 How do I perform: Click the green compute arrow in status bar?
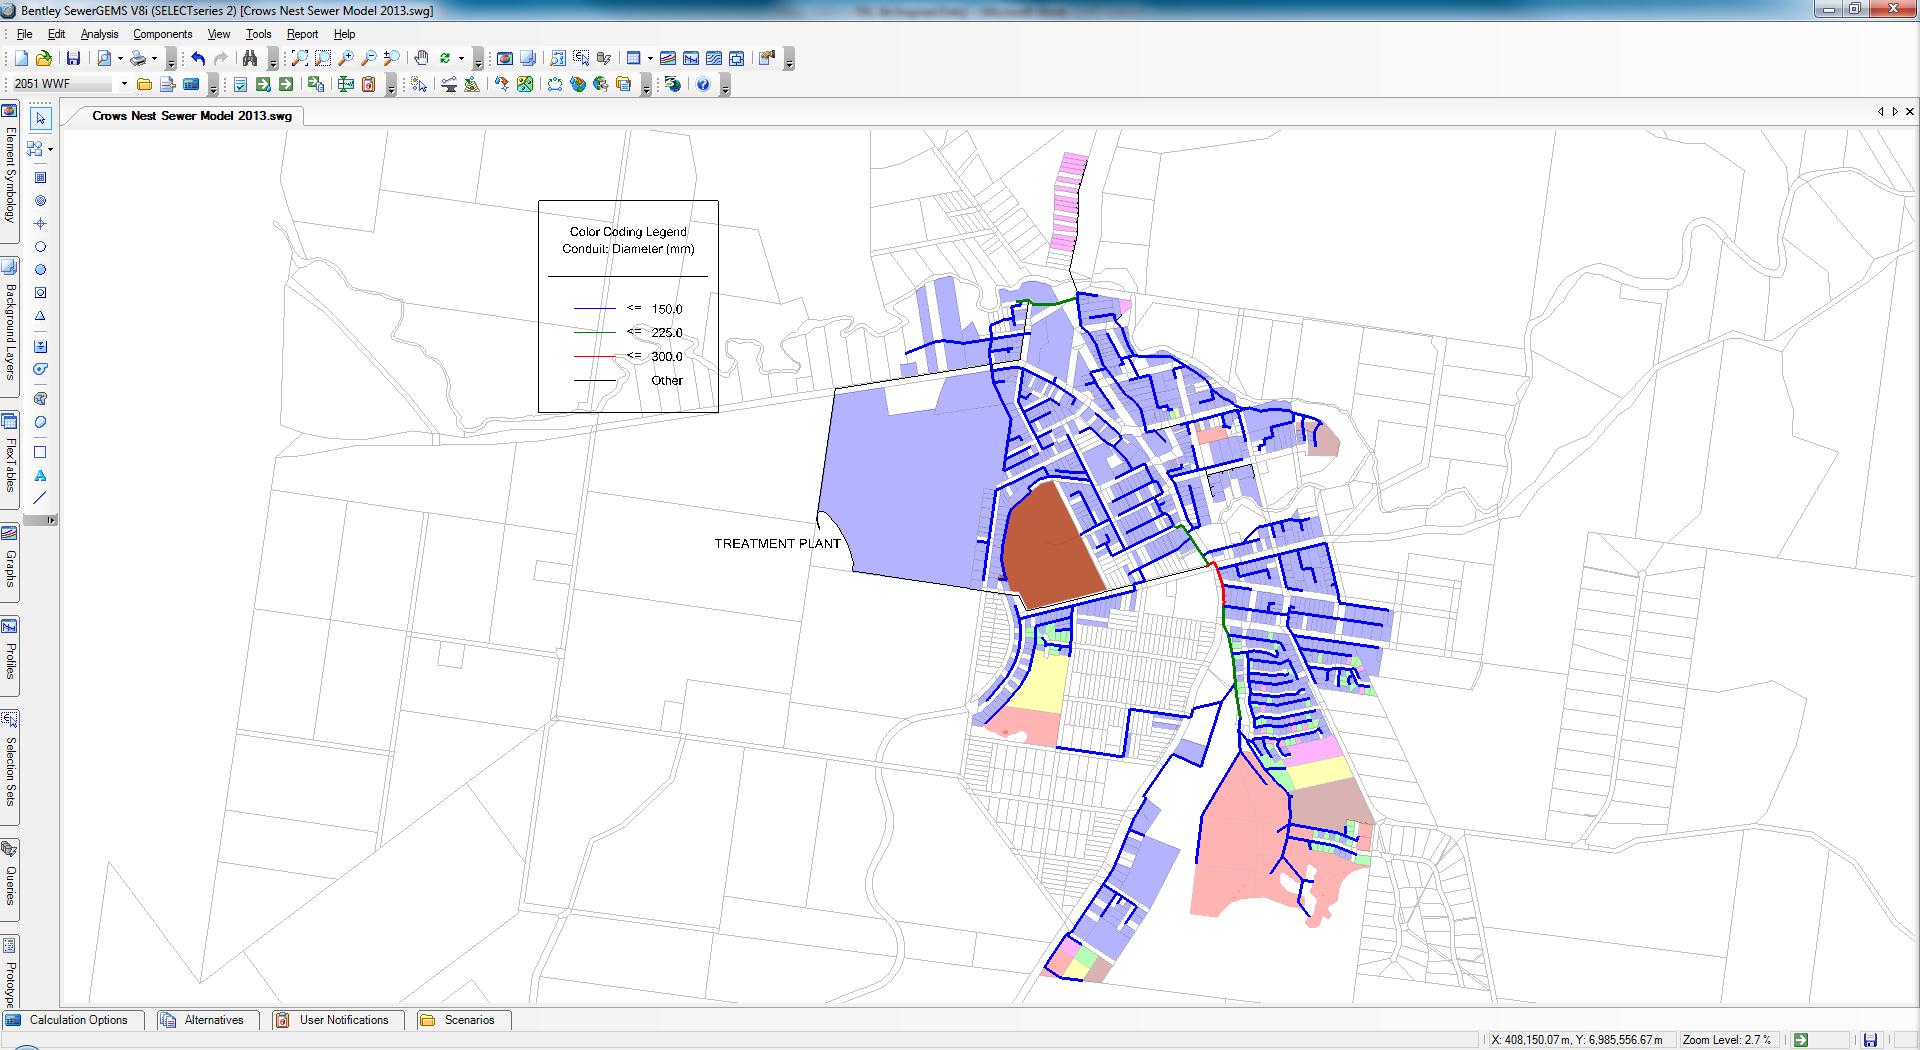(x=1801, y=1040)
